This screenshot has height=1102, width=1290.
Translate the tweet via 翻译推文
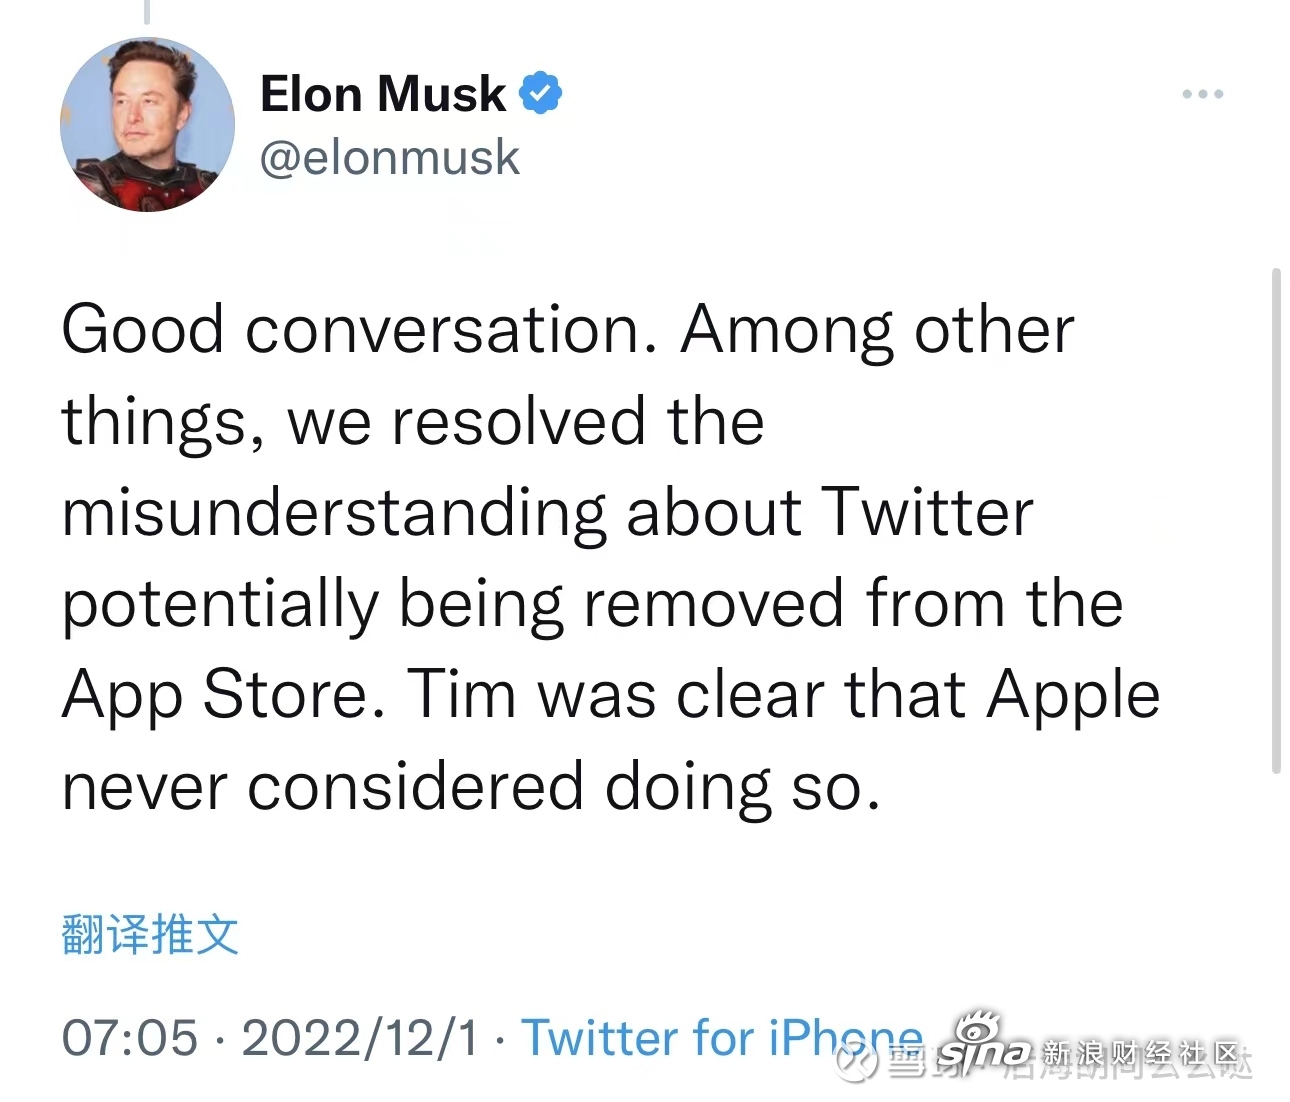[x=150, y=934]
